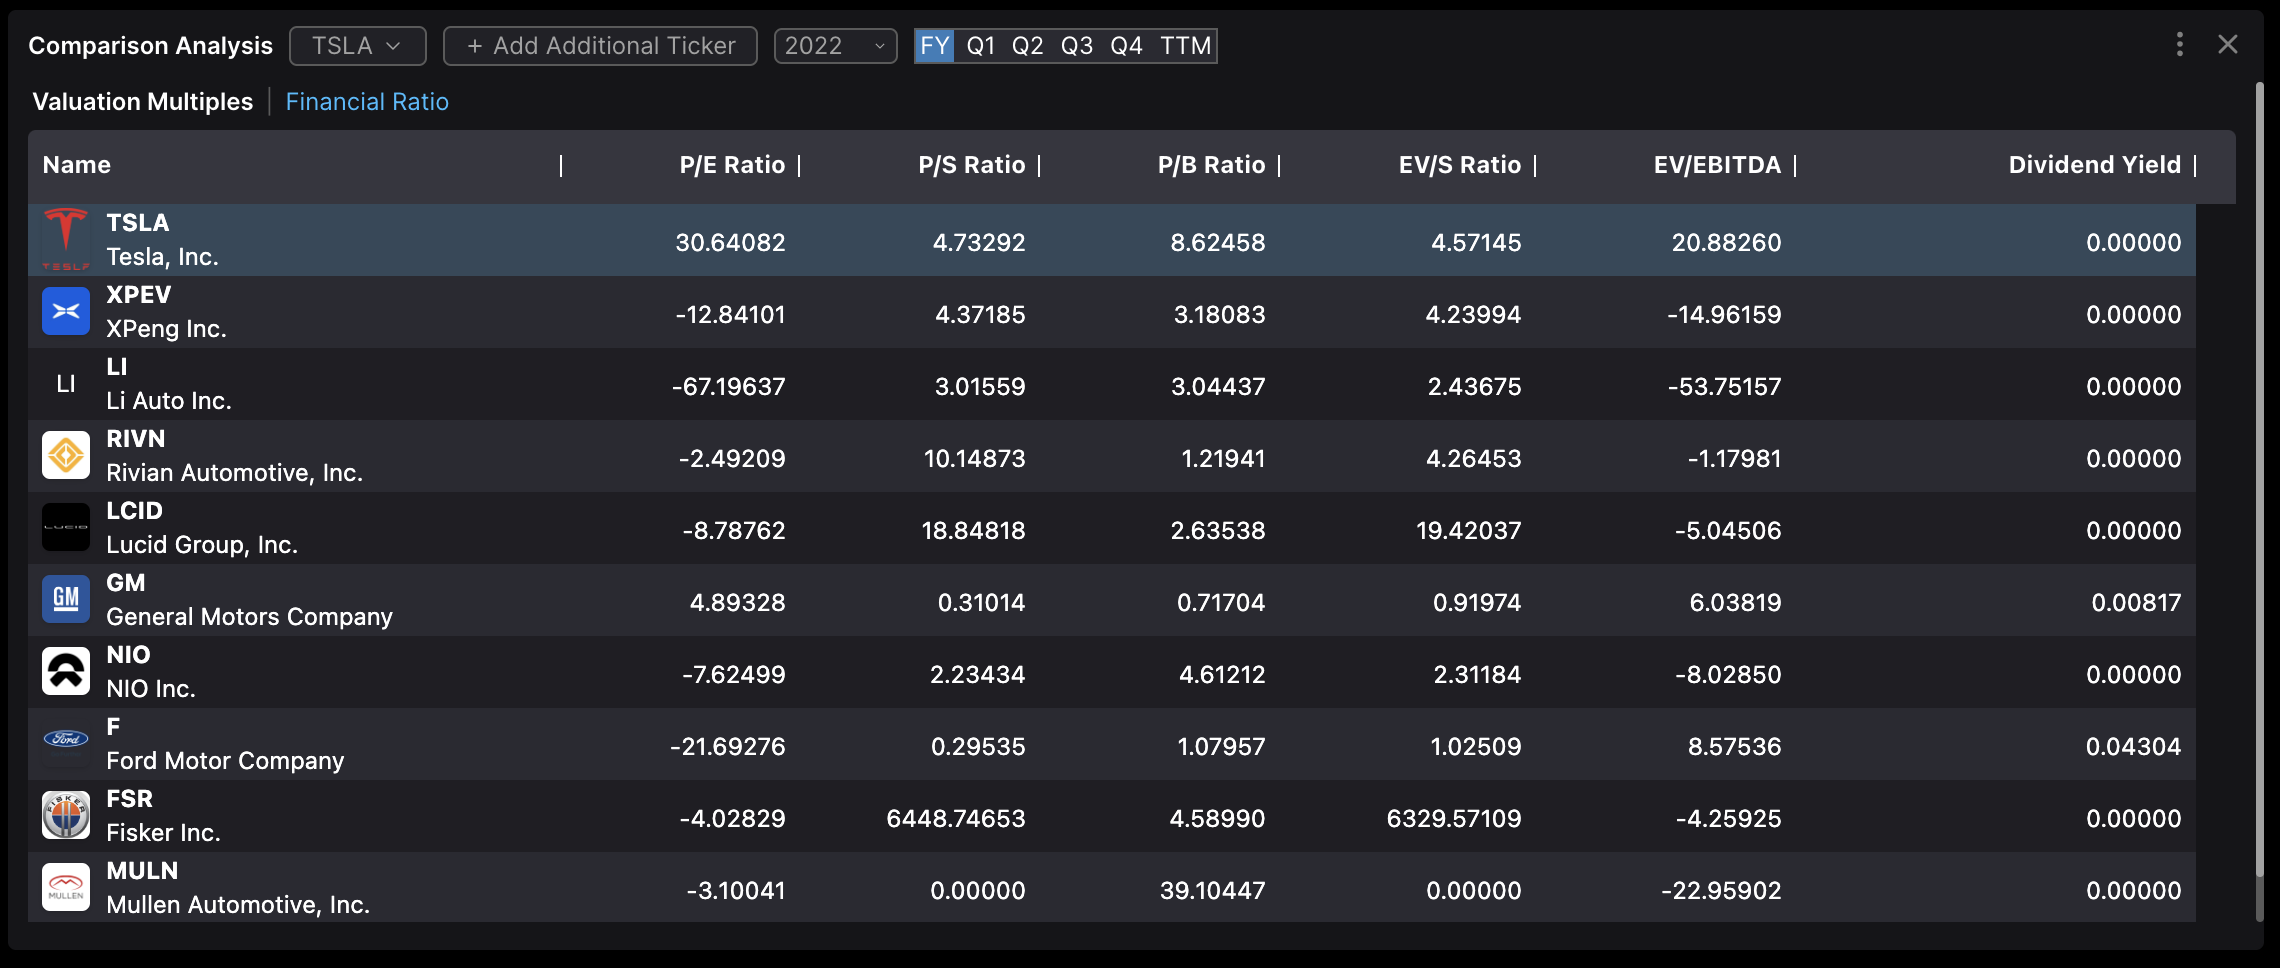Screen dimensions: 2280x968
Task: Click the Comparison Analysis title
Action: point(150,46)
